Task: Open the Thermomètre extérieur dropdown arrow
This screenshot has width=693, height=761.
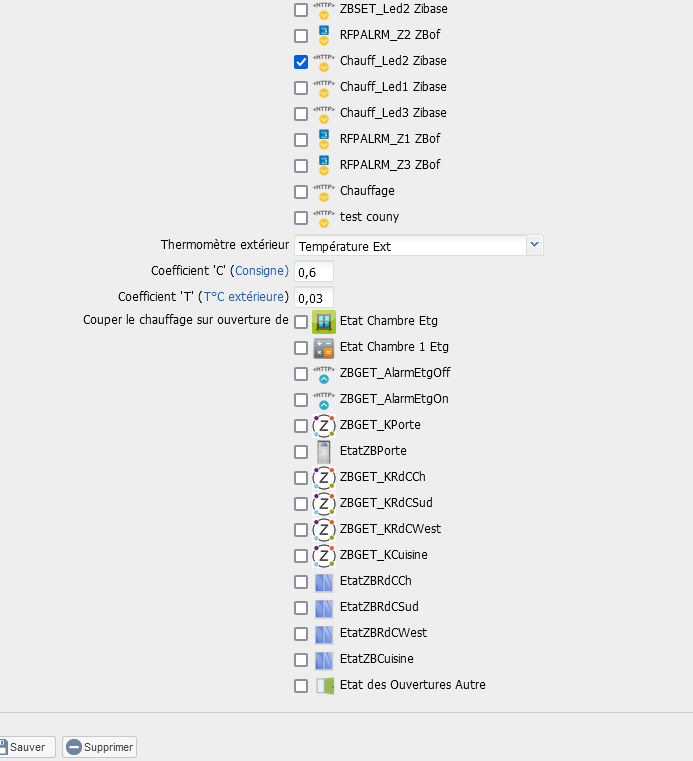Action: click(534, 245)
